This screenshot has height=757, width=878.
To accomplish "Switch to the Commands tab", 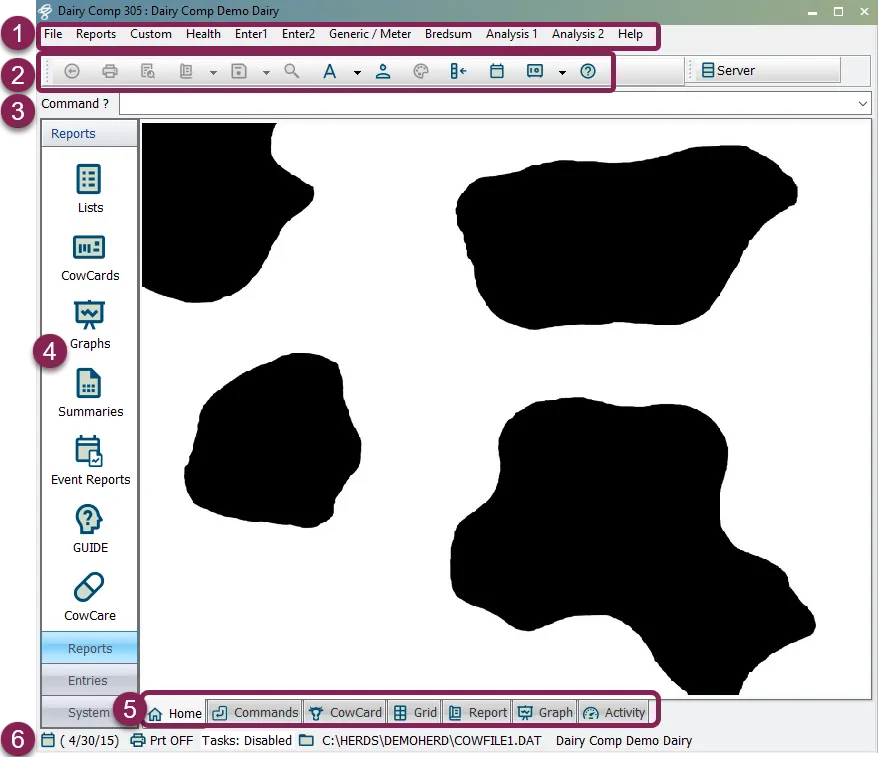I will pos(255,713).
